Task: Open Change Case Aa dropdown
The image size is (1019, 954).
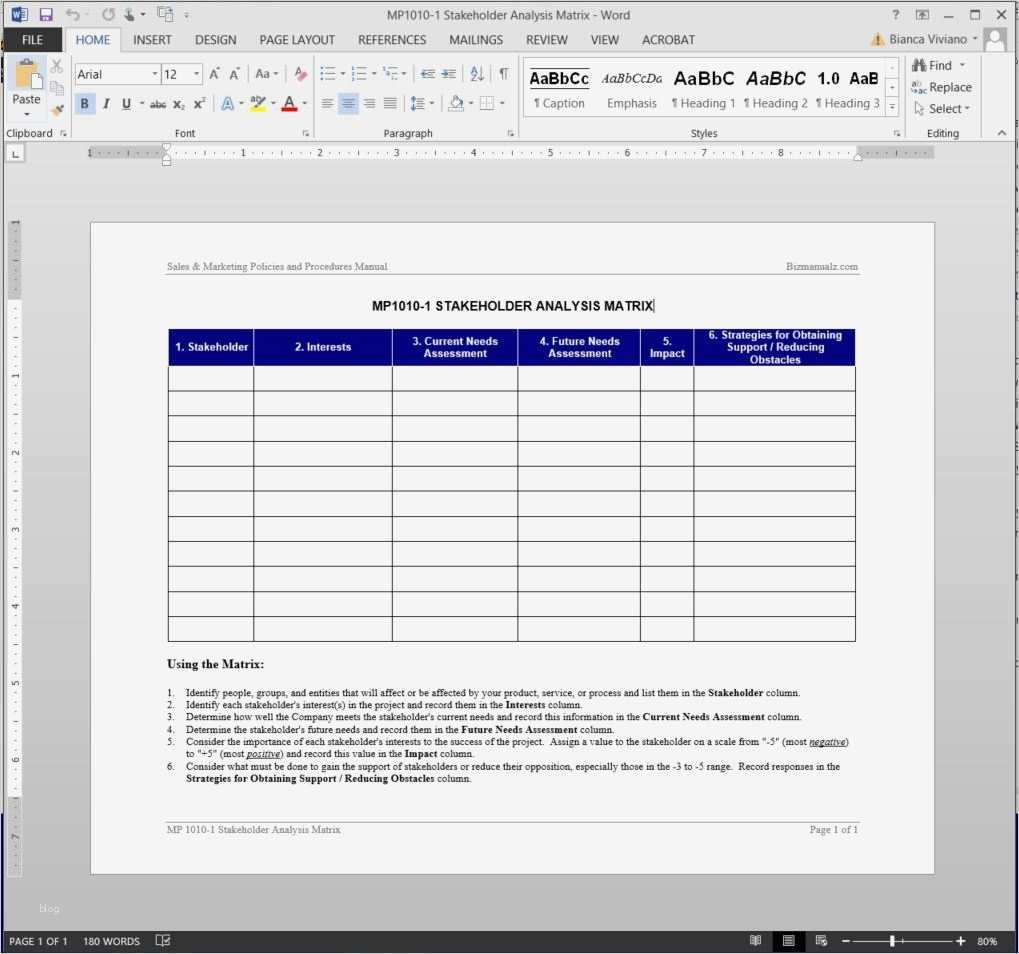Action: pos(266,74)
